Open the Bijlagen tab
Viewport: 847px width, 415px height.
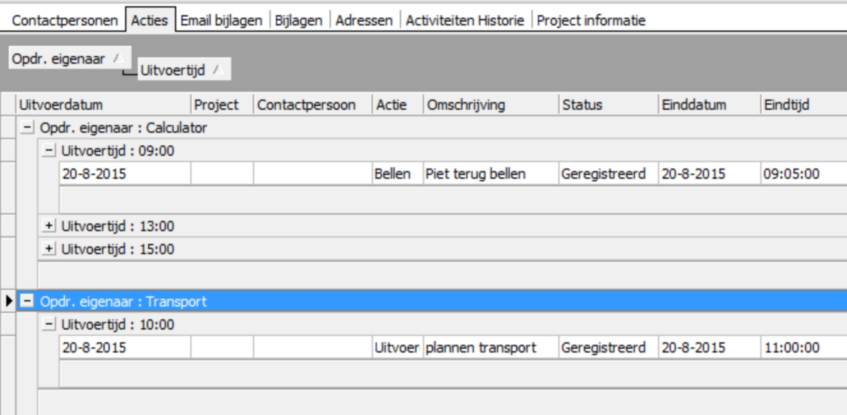click(299, 20)
